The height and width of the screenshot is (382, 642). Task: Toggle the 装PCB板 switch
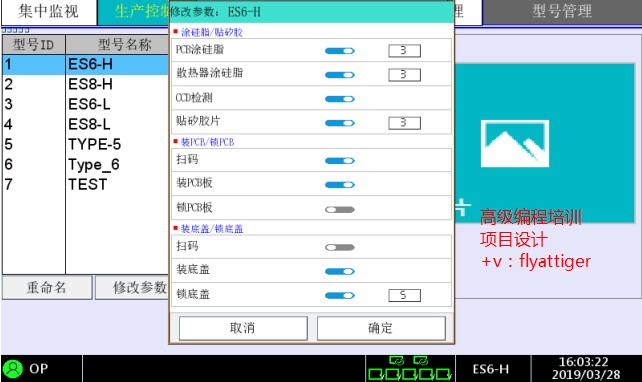point(340,185)
